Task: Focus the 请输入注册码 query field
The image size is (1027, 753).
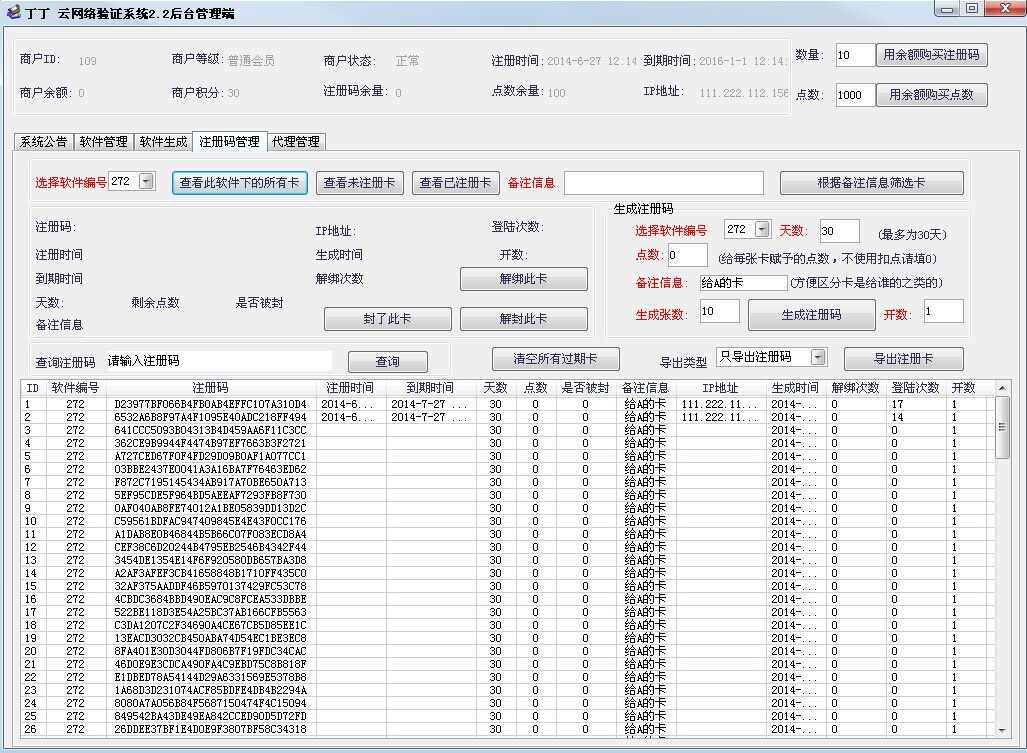Action: pyautogui.click(x=219, y=361)
